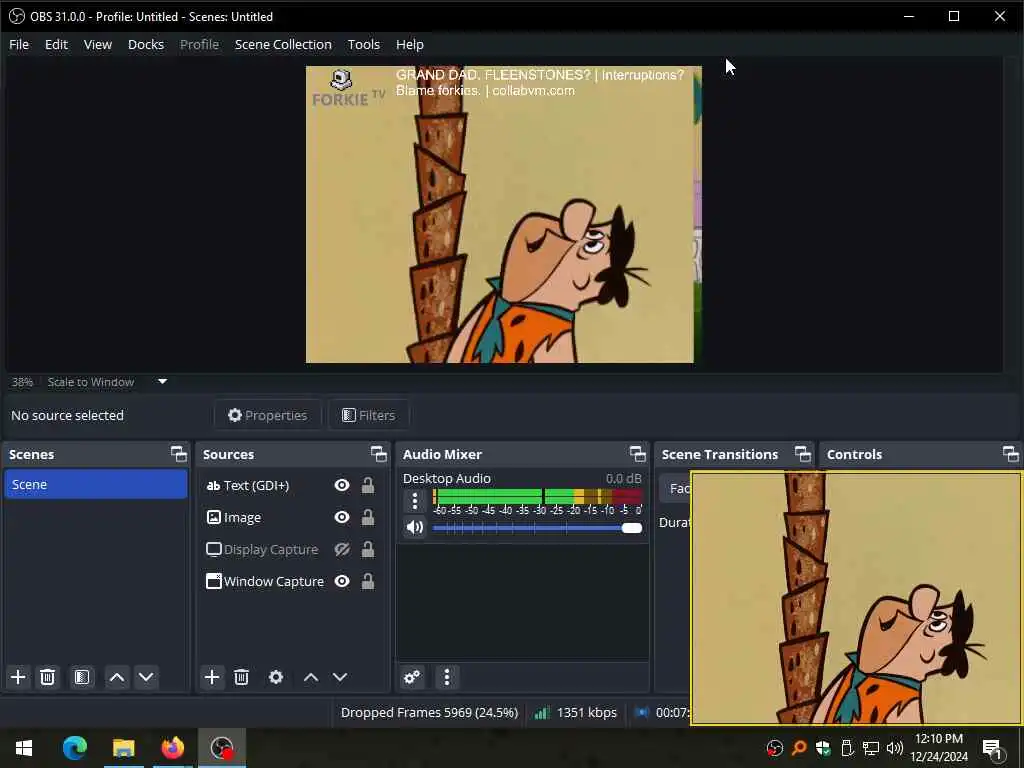Hide the Text (GDI+) source
Screen dimensions: 1024x768
click(x=342, y=485)
